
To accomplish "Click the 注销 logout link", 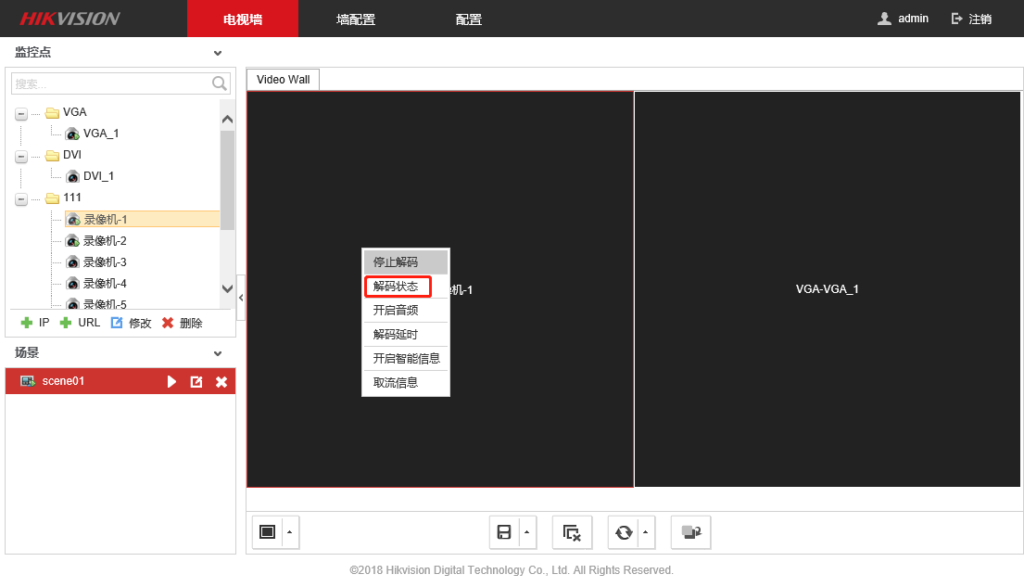I will point(971,19).
